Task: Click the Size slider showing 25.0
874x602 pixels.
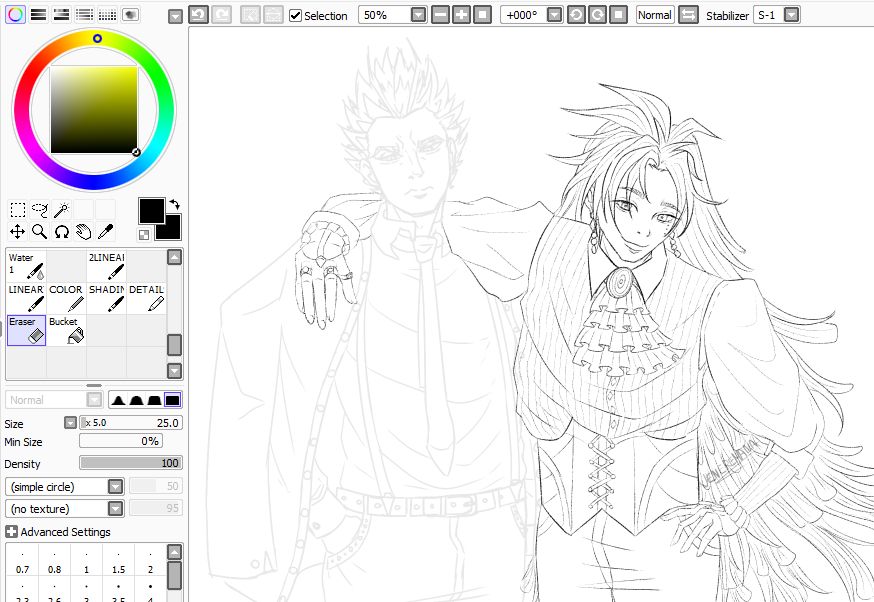Action: pyautogui.click(x=130, y=423)
